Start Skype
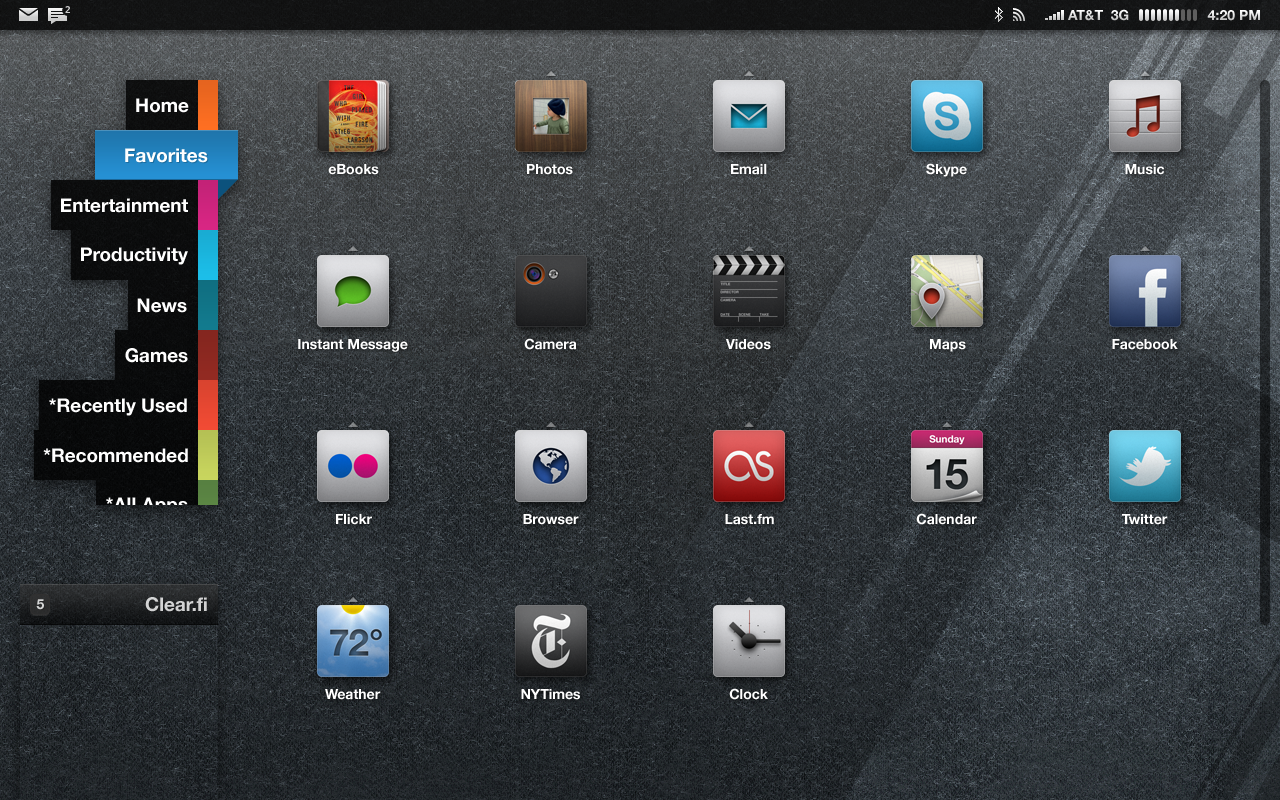The width and height of the screenshot is (1280, 800). point(947,116)
